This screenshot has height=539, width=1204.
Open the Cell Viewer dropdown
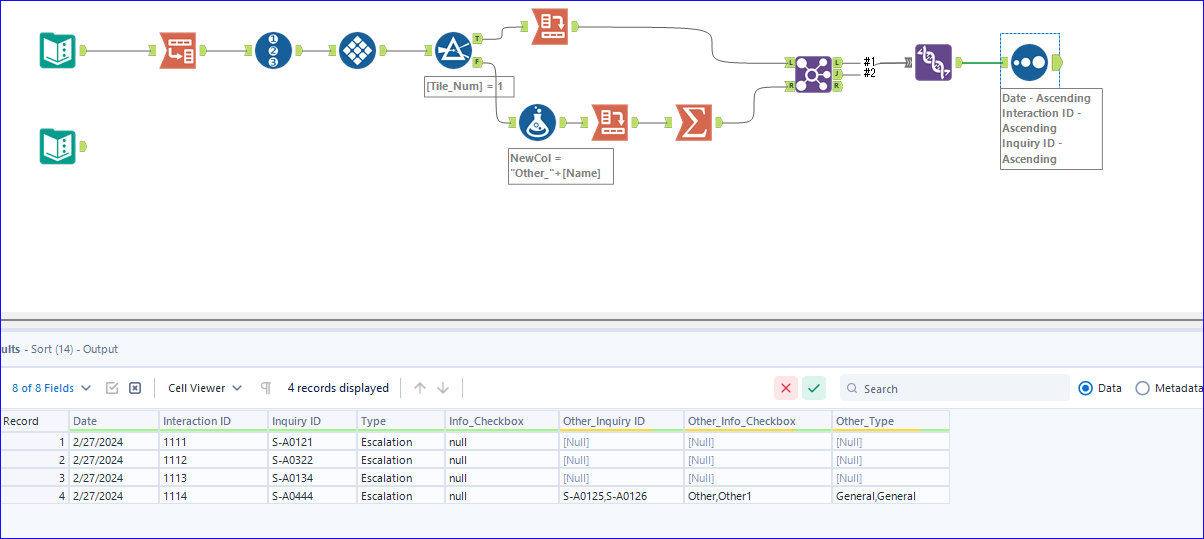(x=205, y=388)
